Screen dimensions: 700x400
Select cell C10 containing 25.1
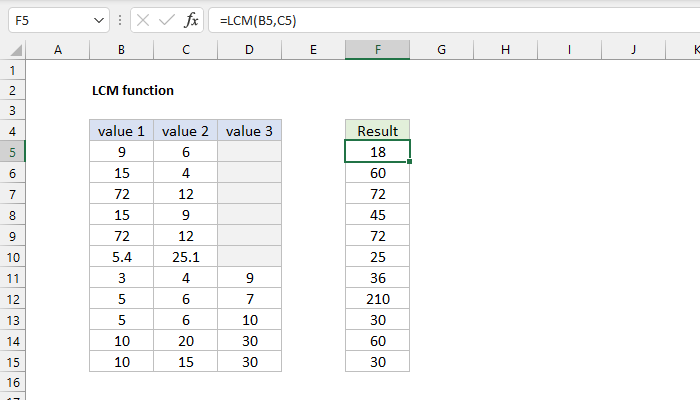click(186, 257)
